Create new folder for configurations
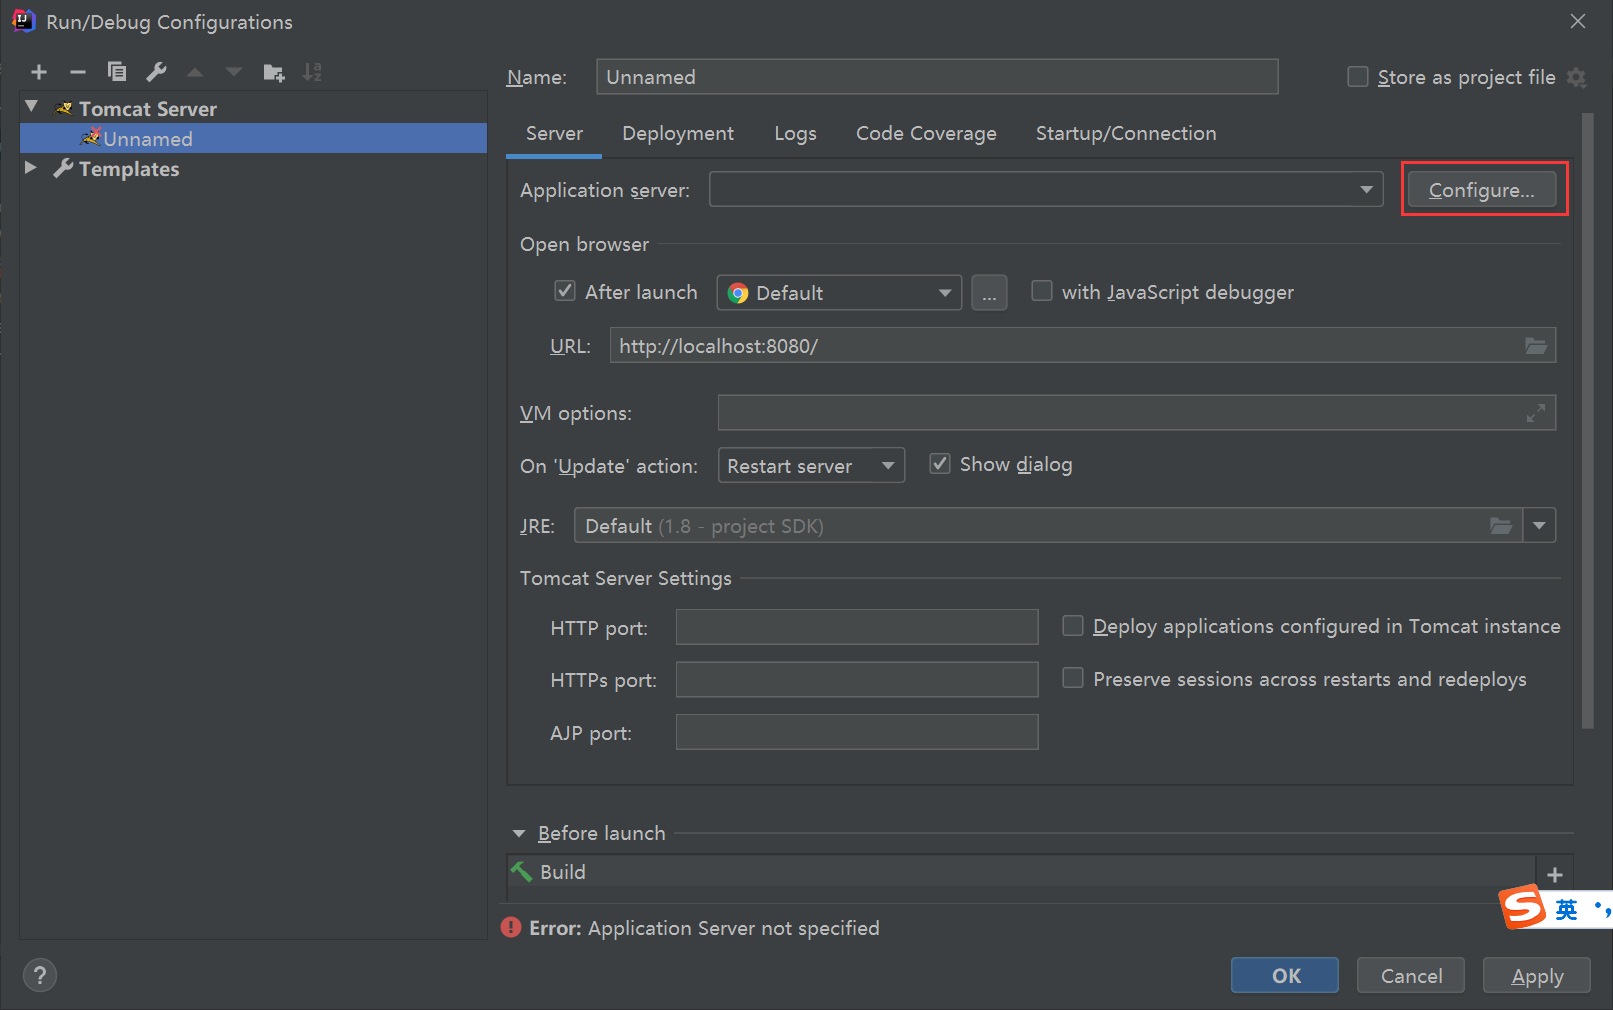Screen dimensions: 1613x1010 coord(273,72)
